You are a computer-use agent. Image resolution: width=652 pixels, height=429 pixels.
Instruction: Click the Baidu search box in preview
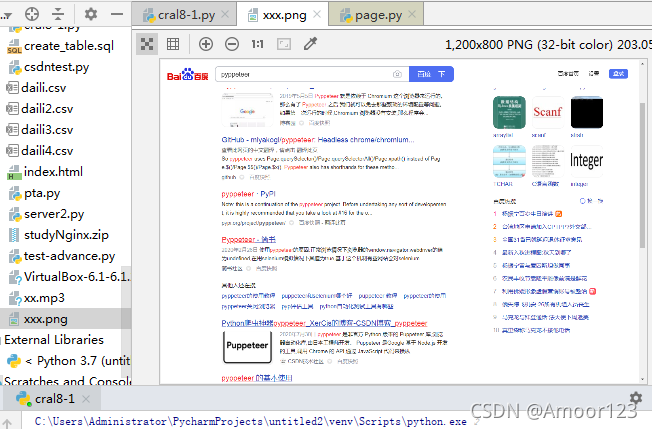(x=312, y=74)
